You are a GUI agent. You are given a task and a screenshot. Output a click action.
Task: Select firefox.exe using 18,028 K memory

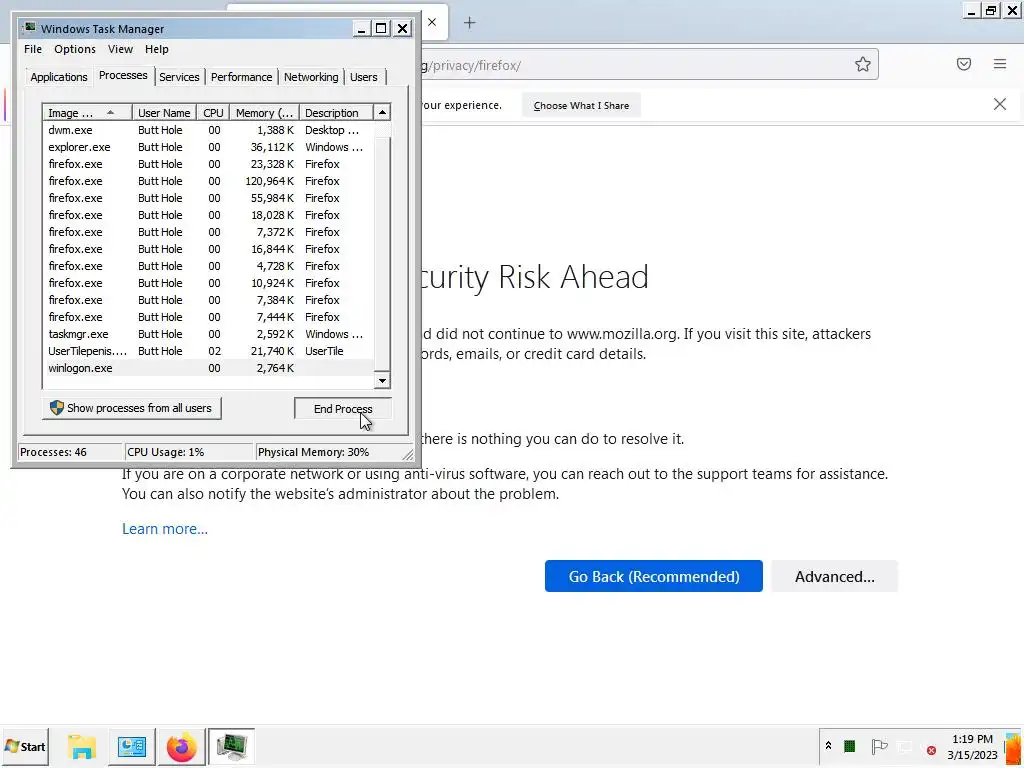208,215
